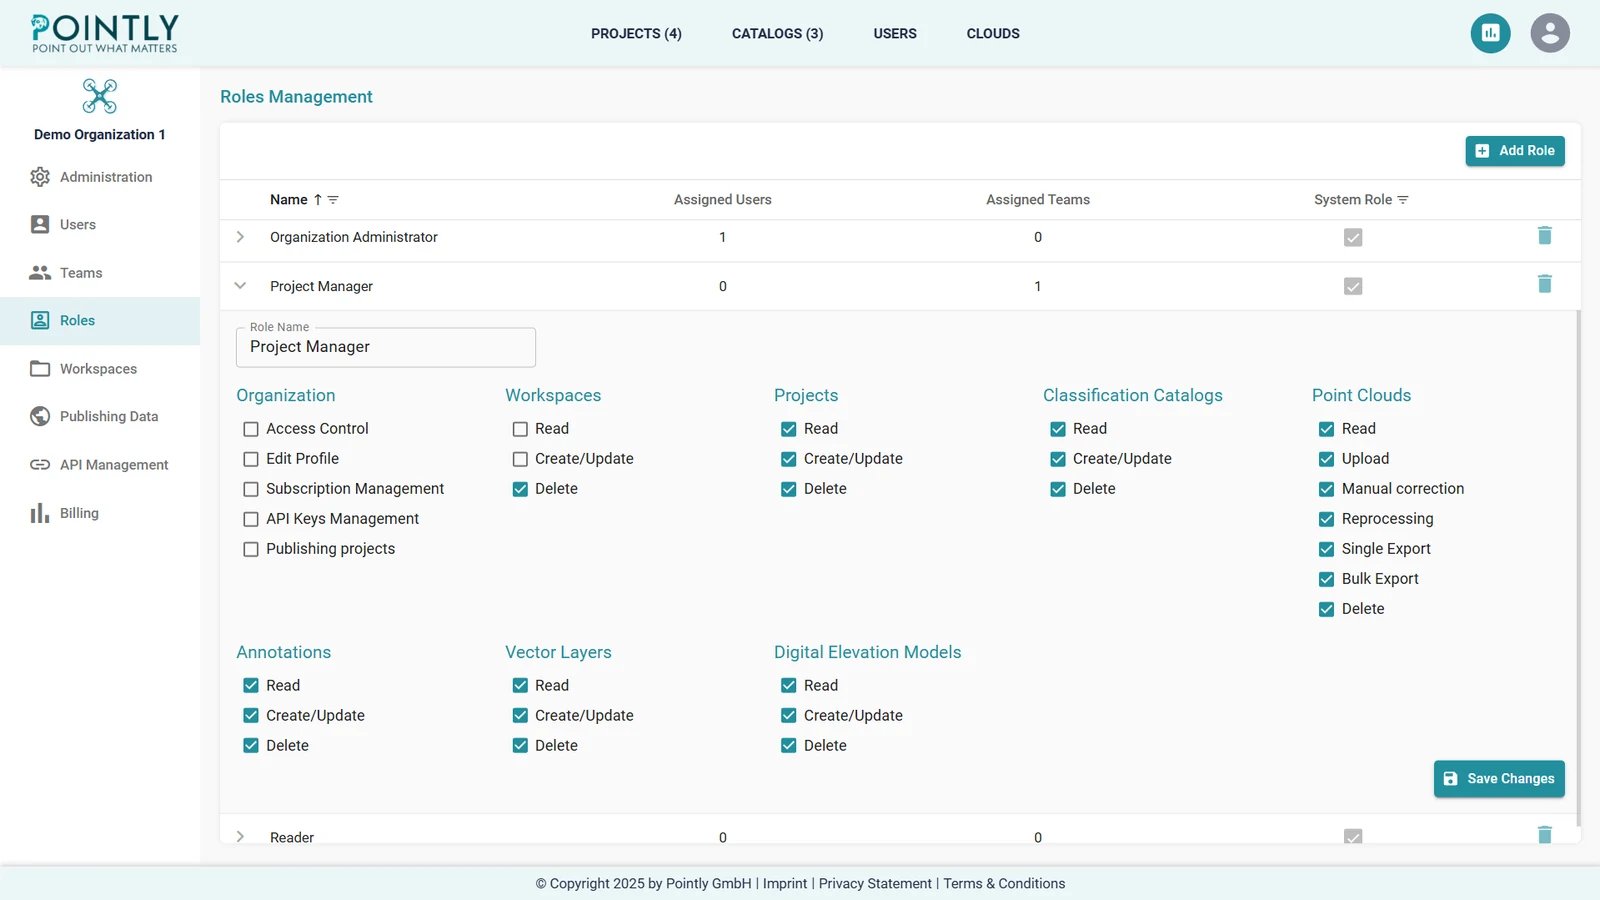Click the roles list vertical scrollbar
The width and height of the screenshot is (1600, 900).
(x=1578, y=568)
